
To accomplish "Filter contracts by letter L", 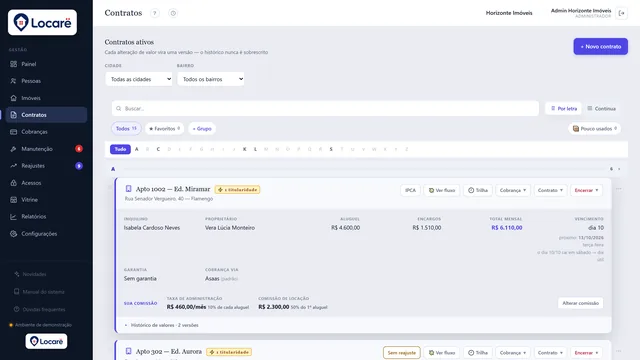I will 256,149.
